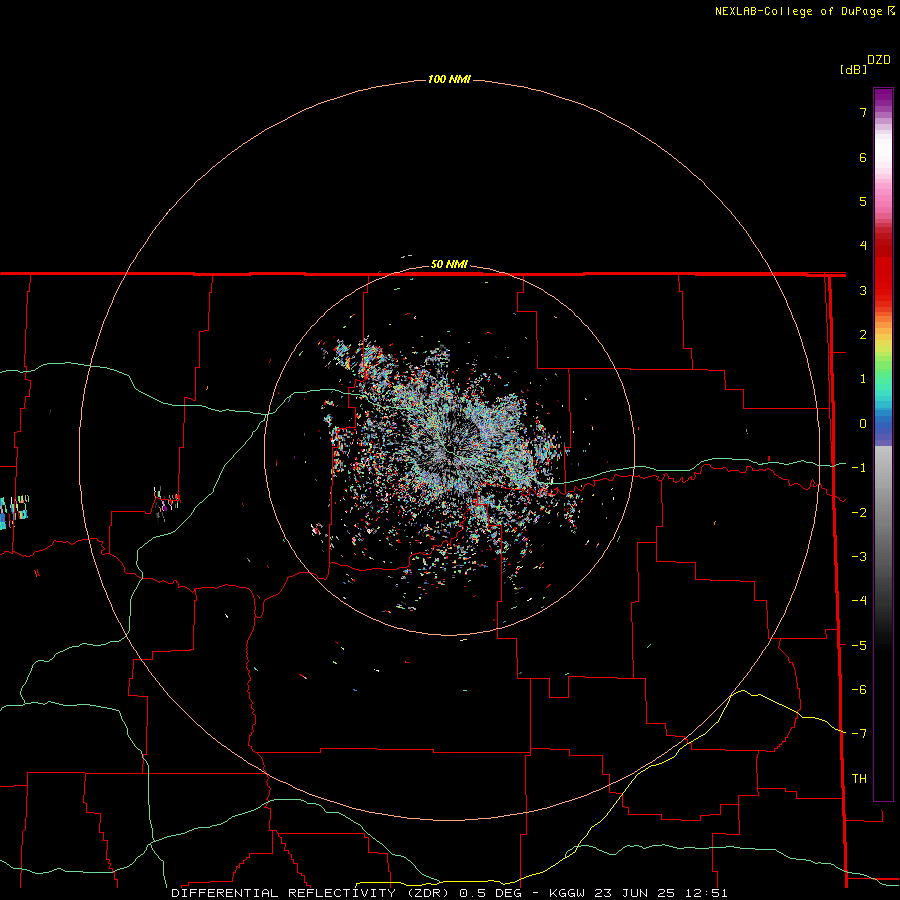The image size is (900, 900).
Task: Select the "DZD" legend title
Action: coord(879,60)
